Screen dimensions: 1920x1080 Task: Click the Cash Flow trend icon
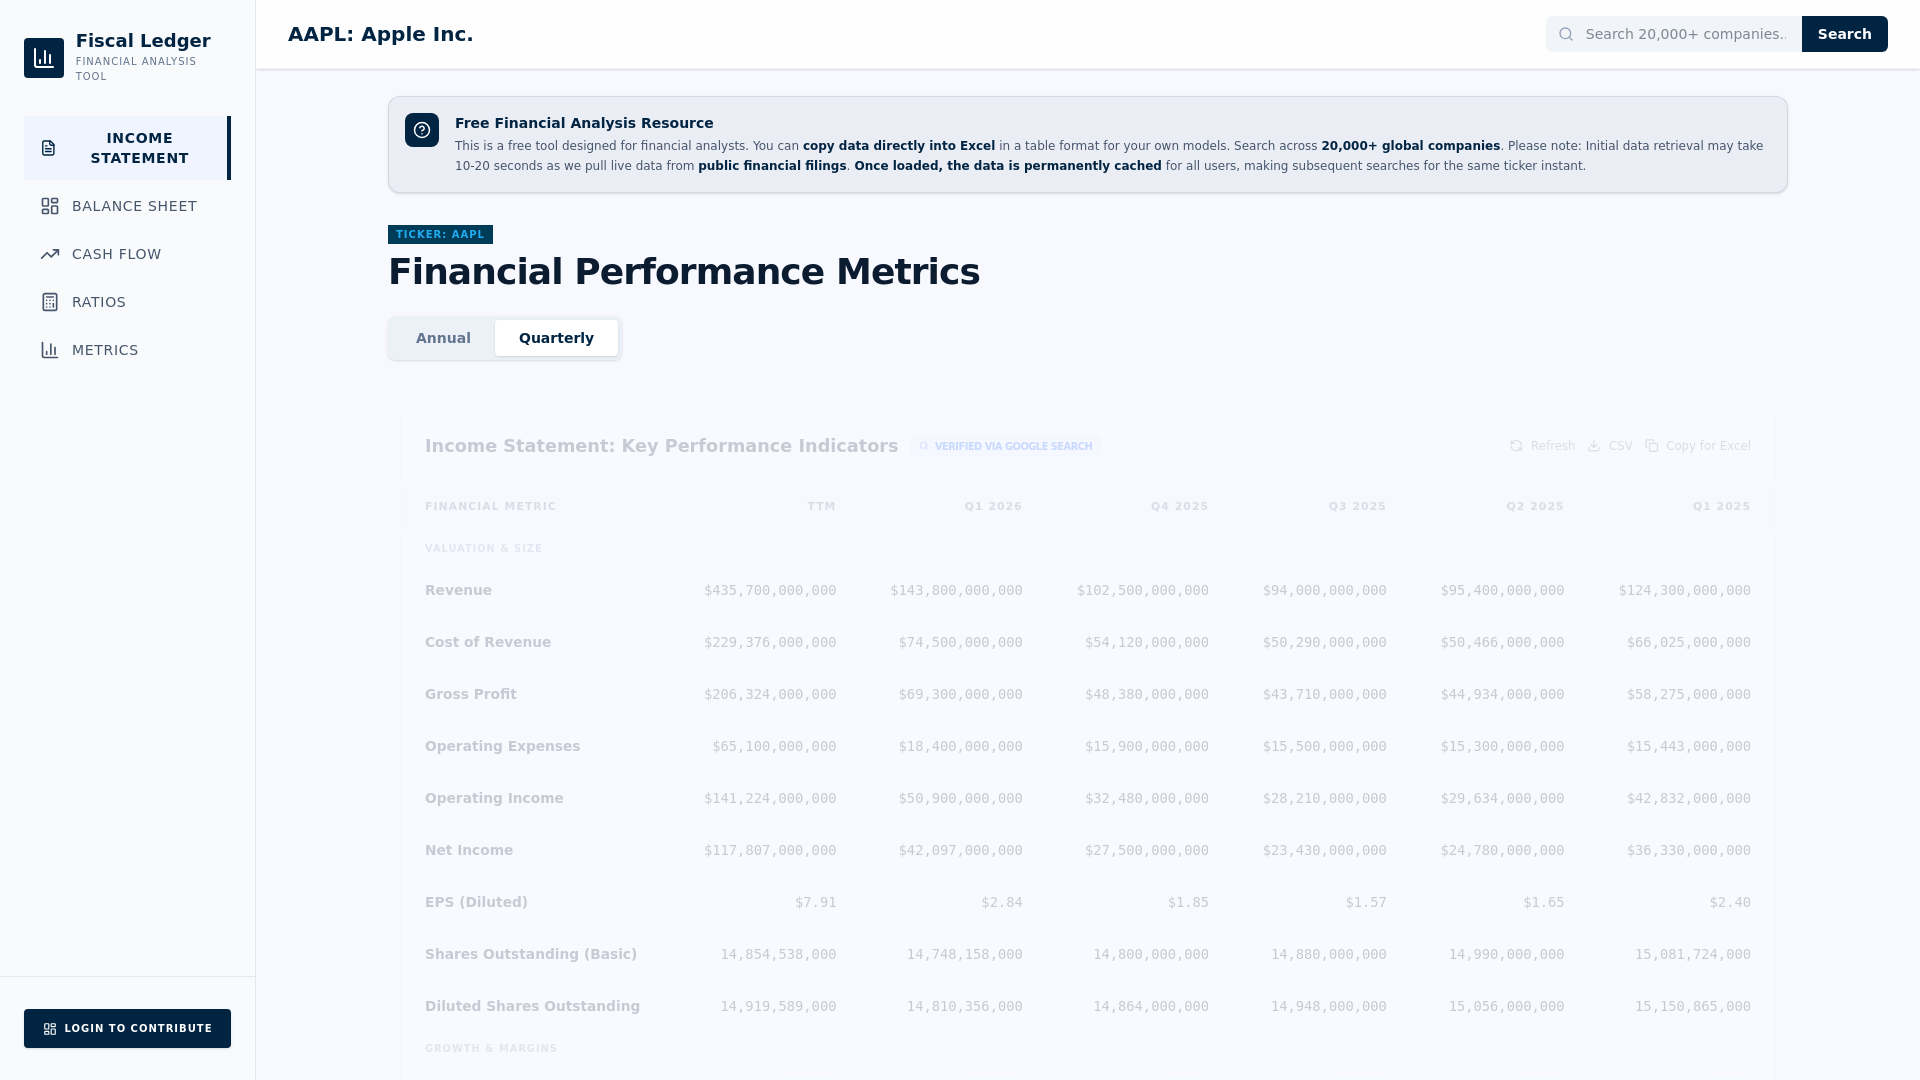tap(50, 254)
